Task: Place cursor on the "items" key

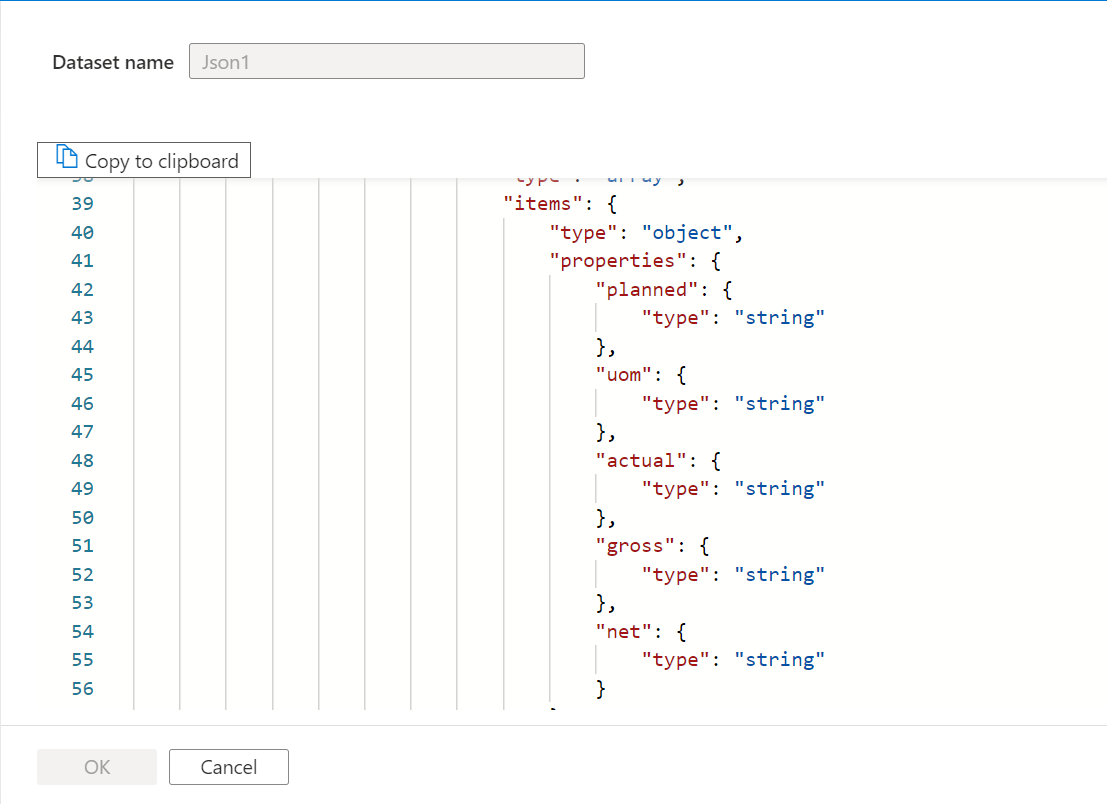Action: pyautogui.click(x=543, y=204)
